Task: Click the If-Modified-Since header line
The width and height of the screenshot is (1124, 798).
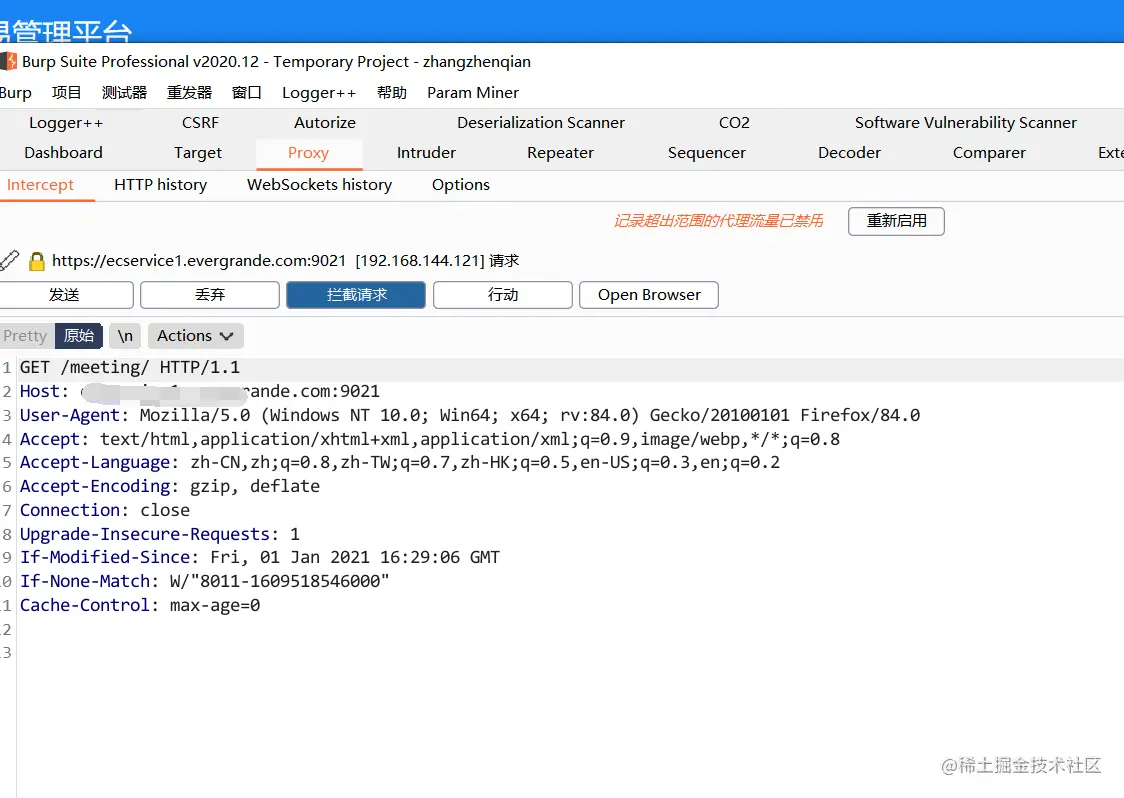Action: click(259, 557)
